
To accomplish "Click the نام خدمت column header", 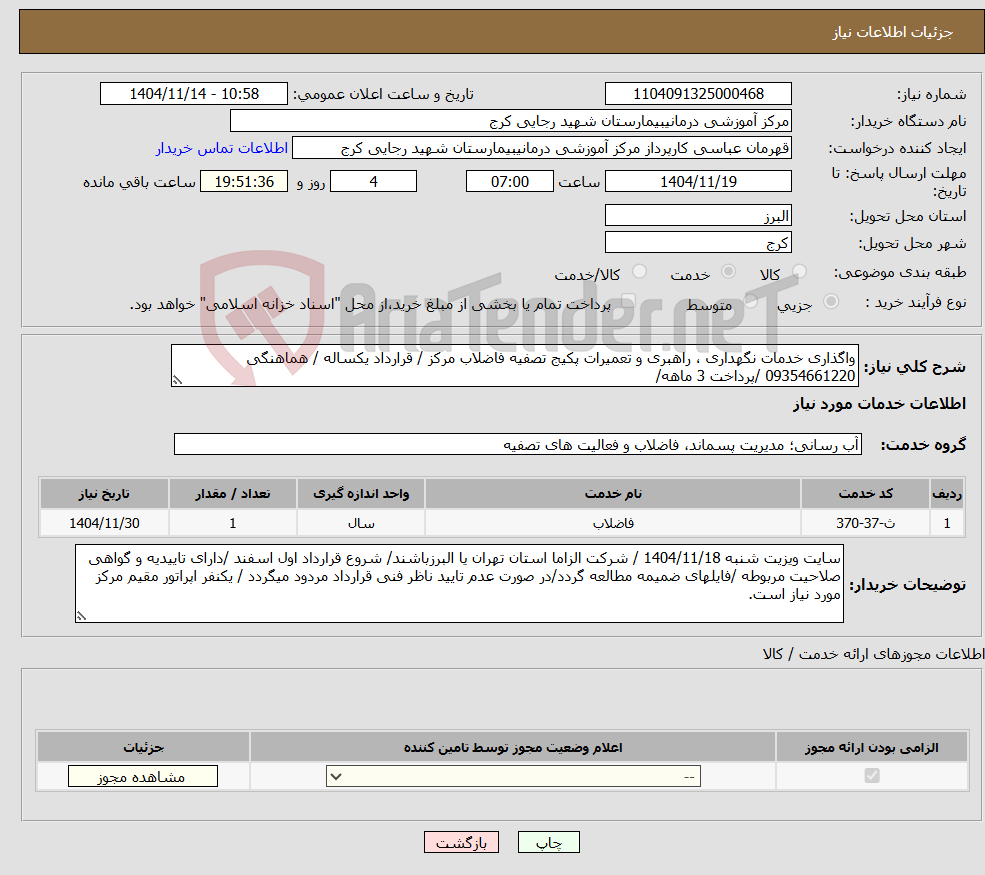I will point(613,494).
